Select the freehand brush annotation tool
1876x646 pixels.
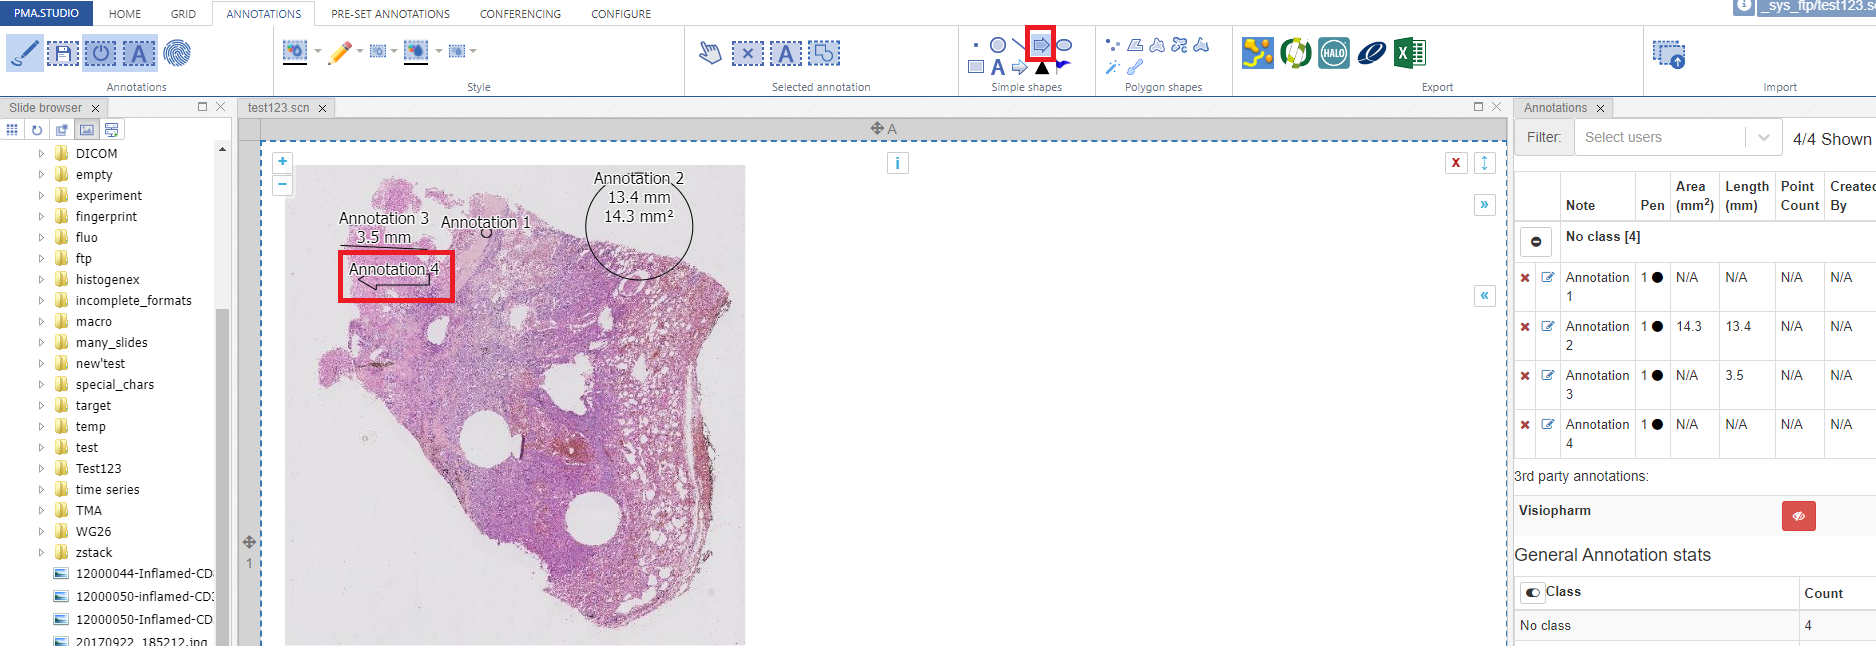24,53
